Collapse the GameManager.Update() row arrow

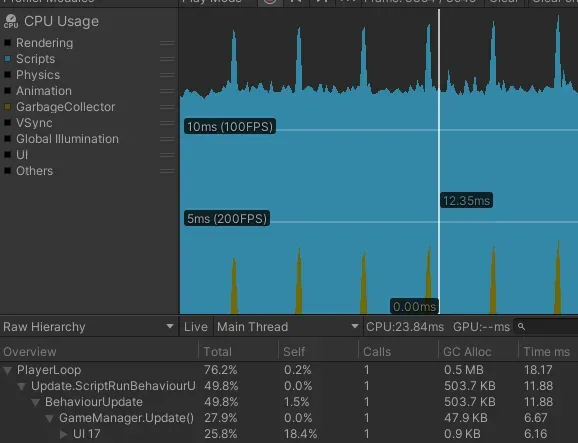click(x=49, y=418)
